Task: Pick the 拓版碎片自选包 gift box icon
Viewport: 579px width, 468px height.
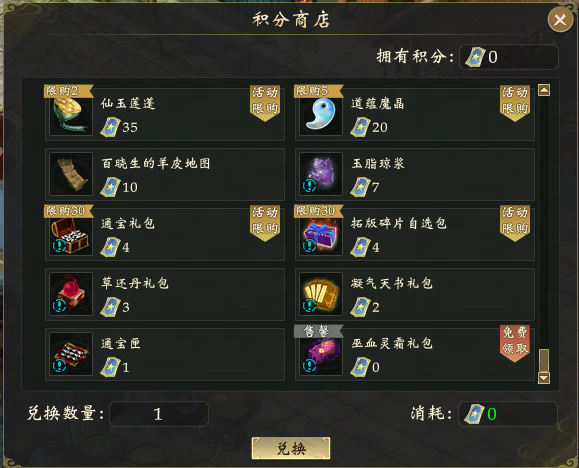Action: pos(321,235)
